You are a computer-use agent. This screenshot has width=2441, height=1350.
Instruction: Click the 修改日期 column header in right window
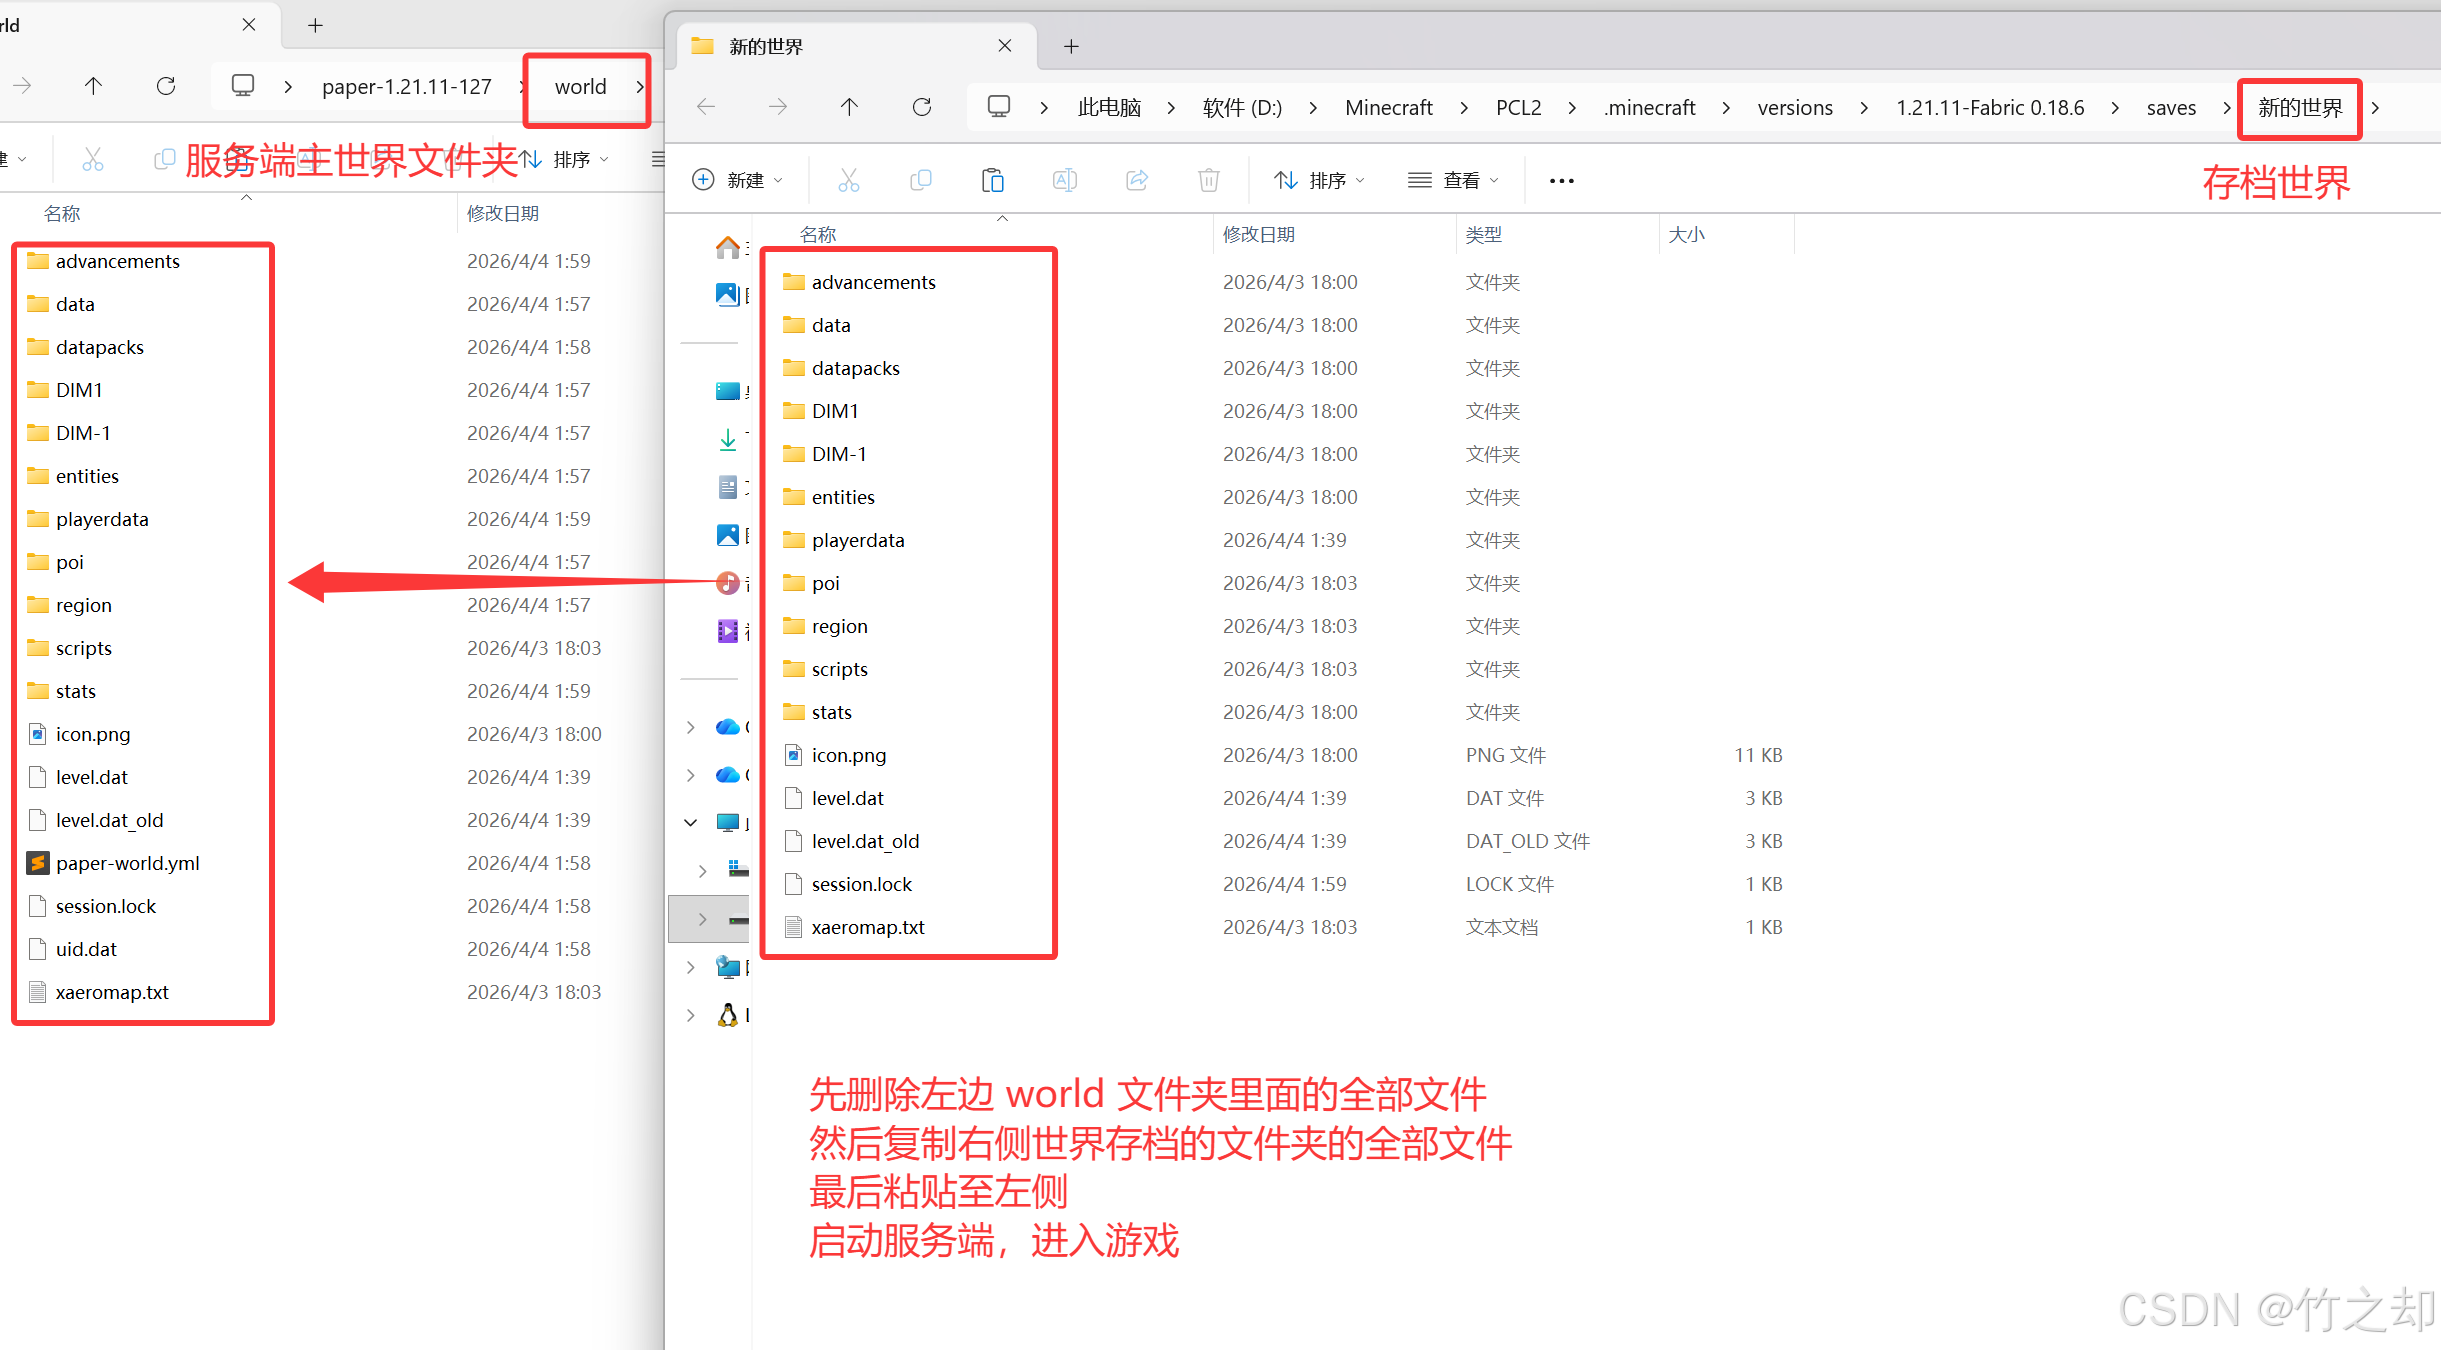(x=1258, y=234)
